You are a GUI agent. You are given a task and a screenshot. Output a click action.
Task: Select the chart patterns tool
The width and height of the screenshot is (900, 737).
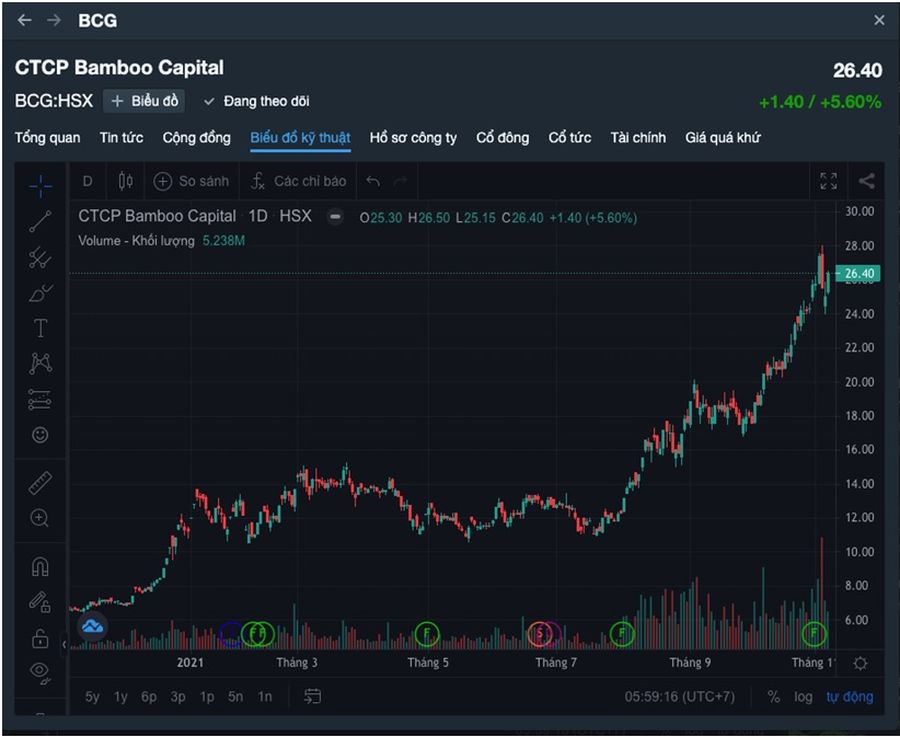(40, 363)
